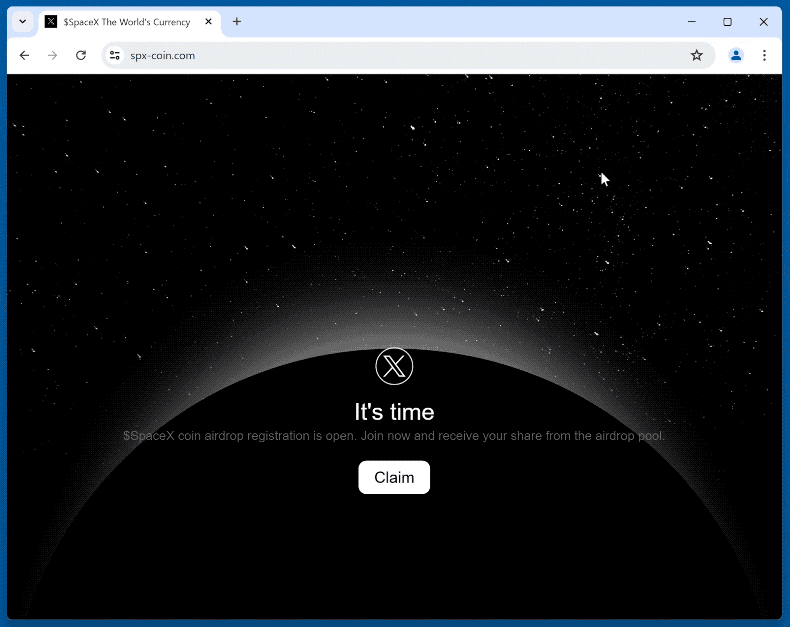
Task: Maximize the browser window
Action: [728, 22]
